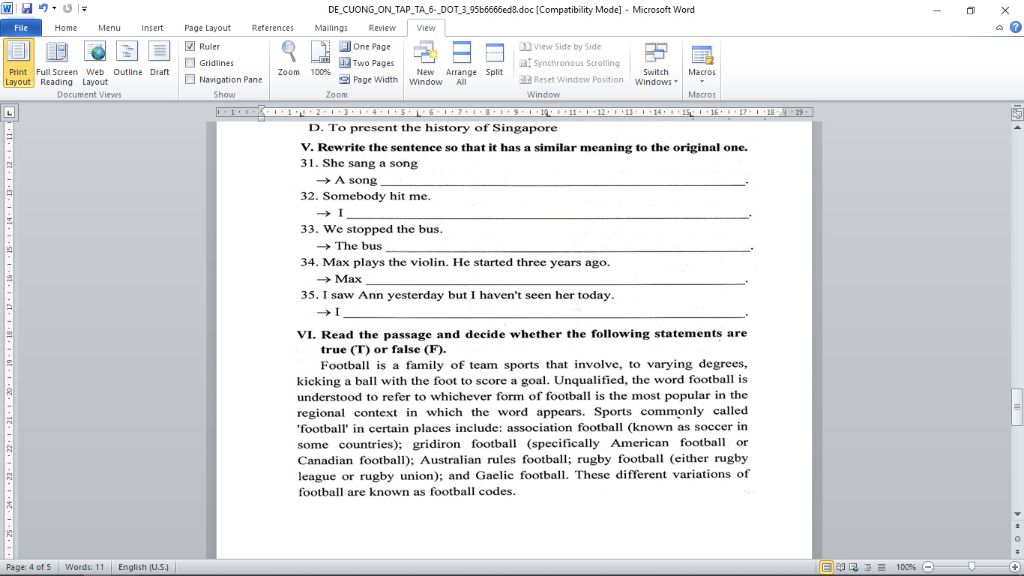Click the zoom out minus button
This screenshot has width=1024, height=576.
click(928, 567)
